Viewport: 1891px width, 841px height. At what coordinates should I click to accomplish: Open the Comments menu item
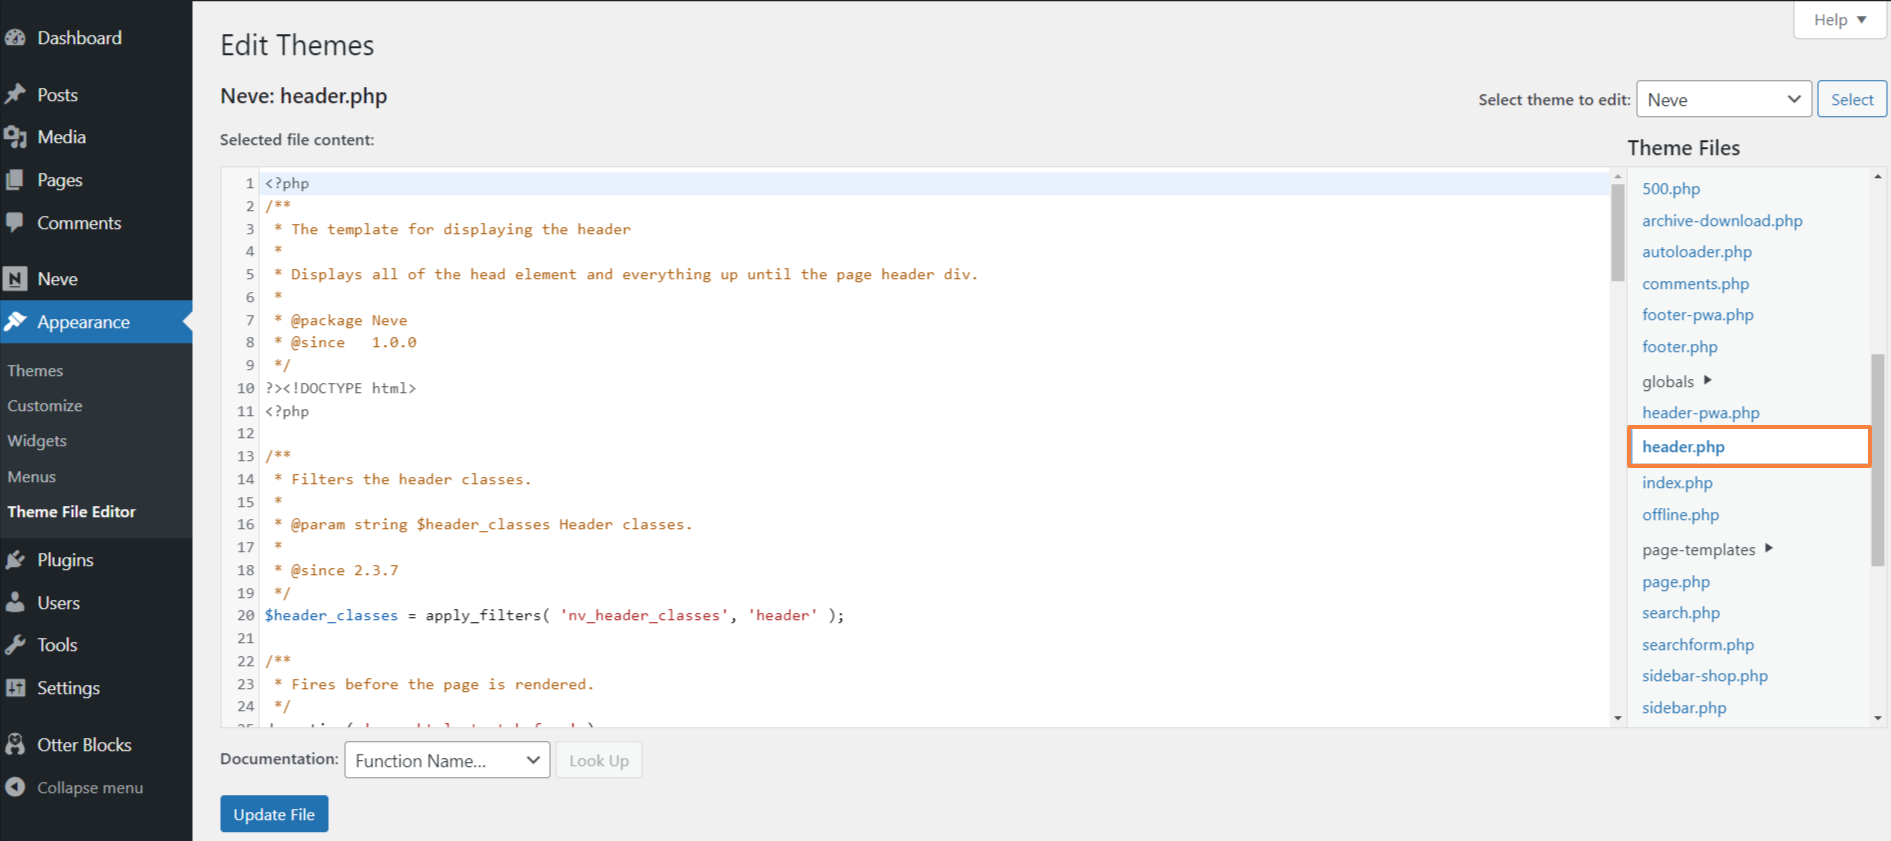coord(79,223)
